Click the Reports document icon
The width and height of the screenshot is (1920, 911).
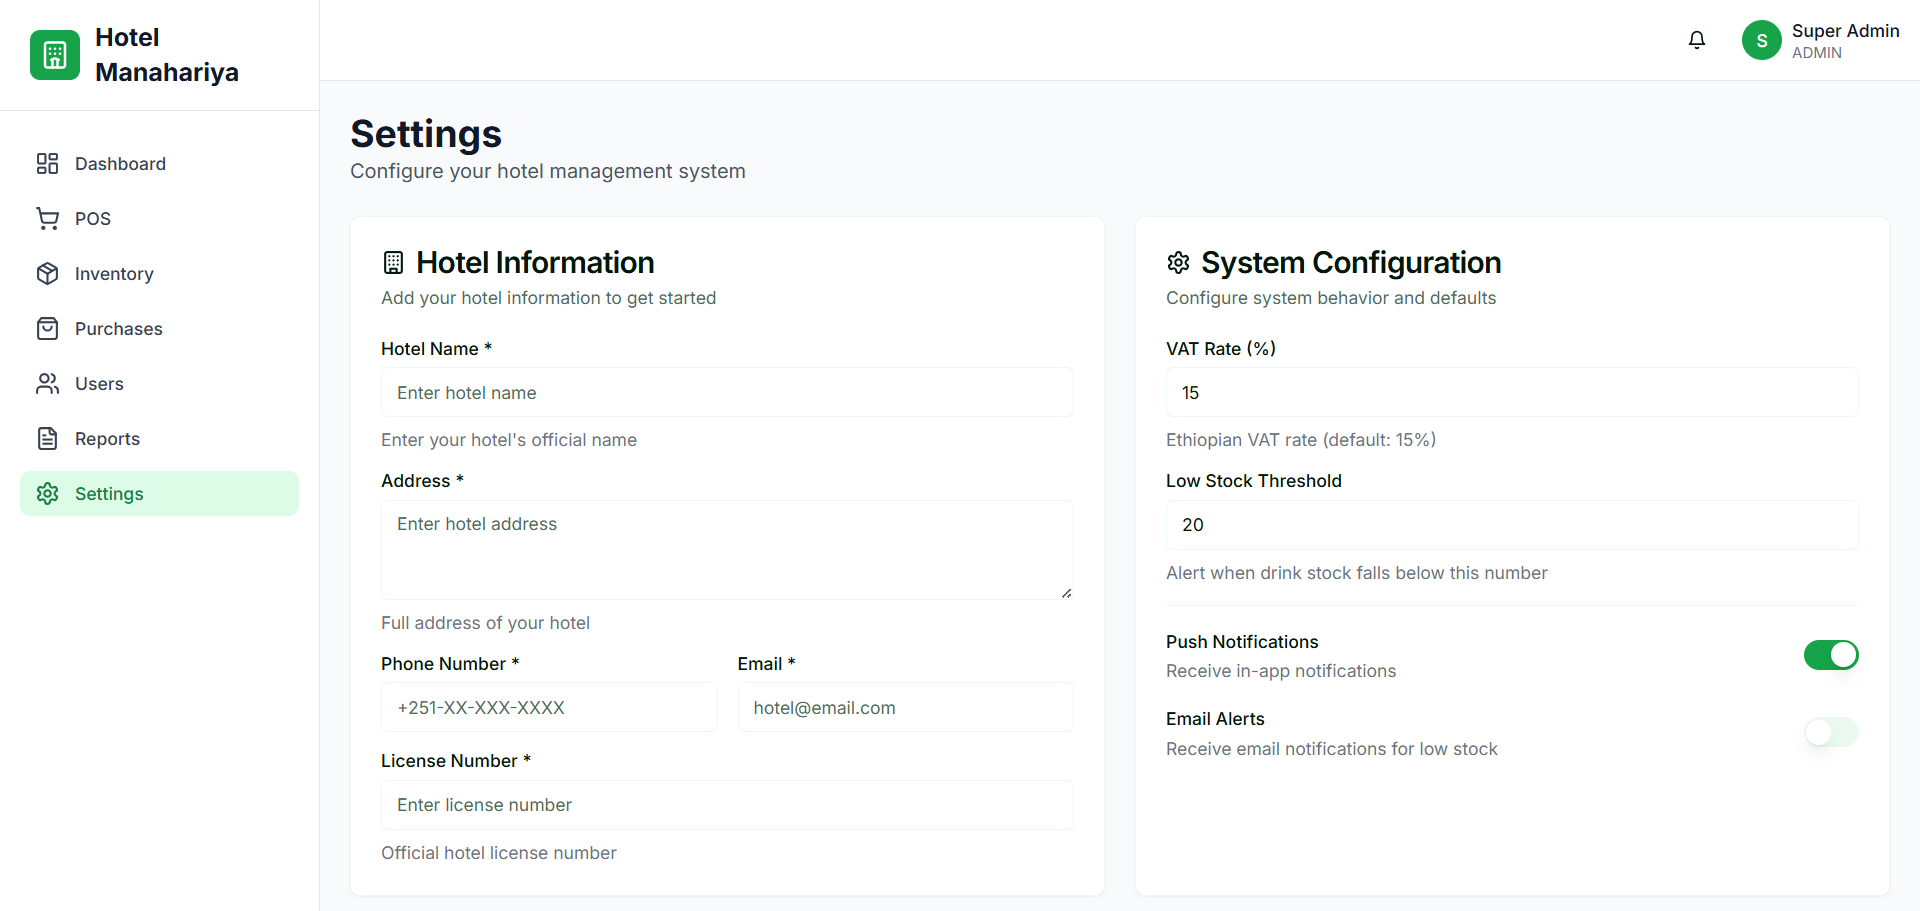47,439
